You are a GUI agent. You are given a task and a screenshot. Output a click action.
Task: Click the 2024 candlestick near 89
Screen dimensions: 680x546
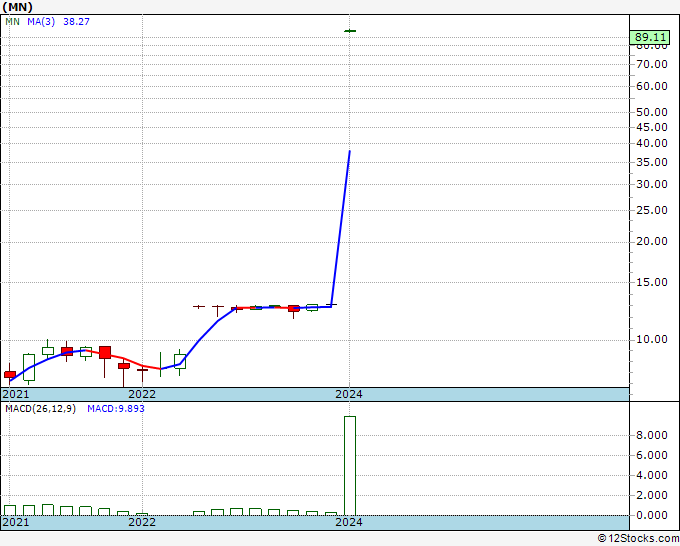(350, 31)
